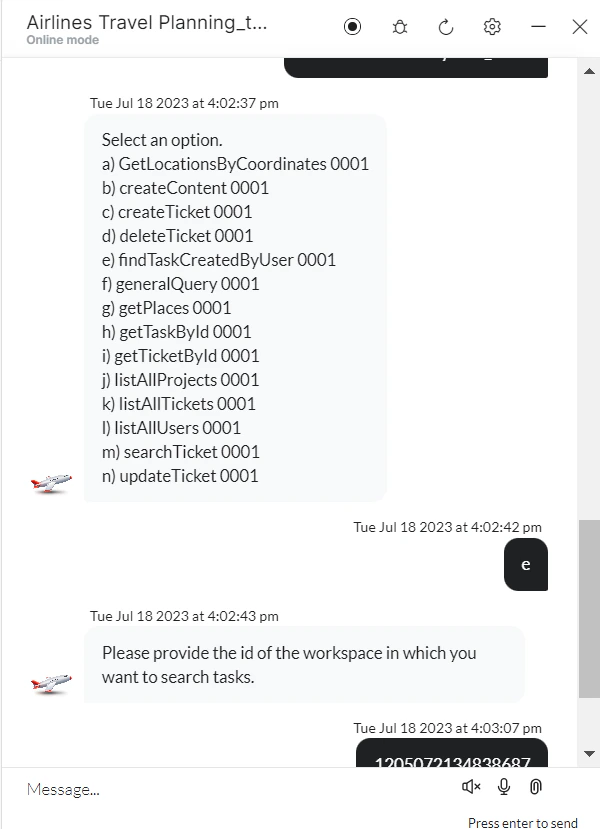Mute chat sounds via speaker icon
The width and height of the screenshot is (600, 829).
point(470,787)
